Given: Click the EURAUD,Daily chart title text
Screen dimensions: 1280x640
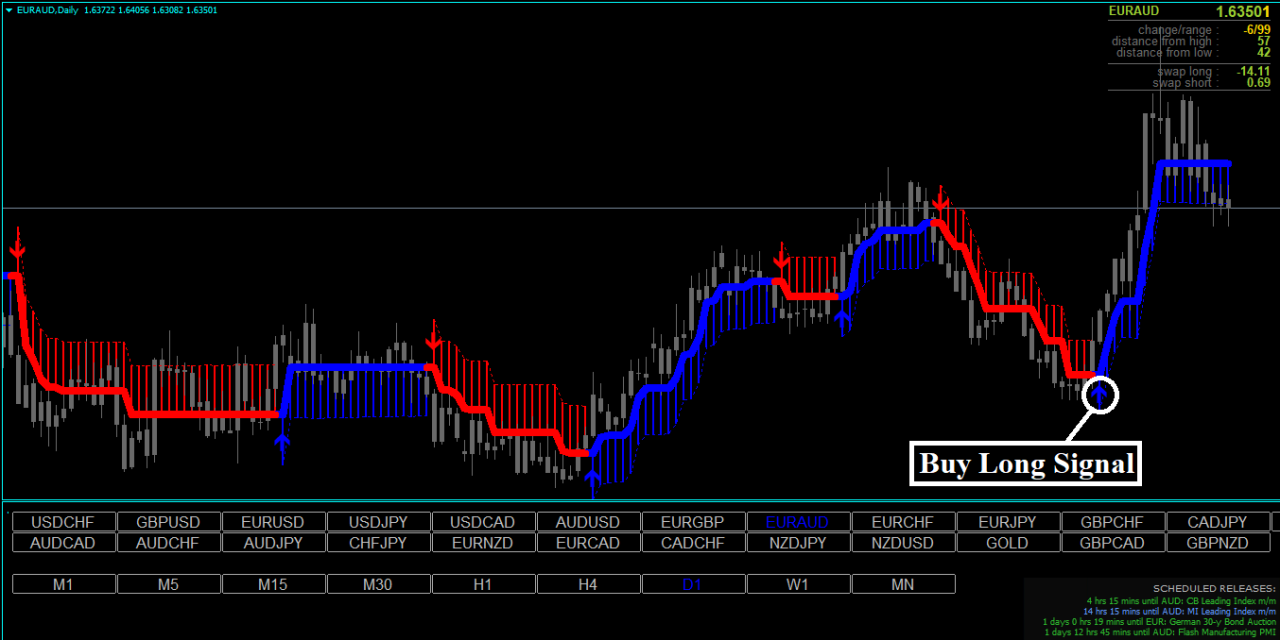Looking at the screenshot, I should point(47,10).
